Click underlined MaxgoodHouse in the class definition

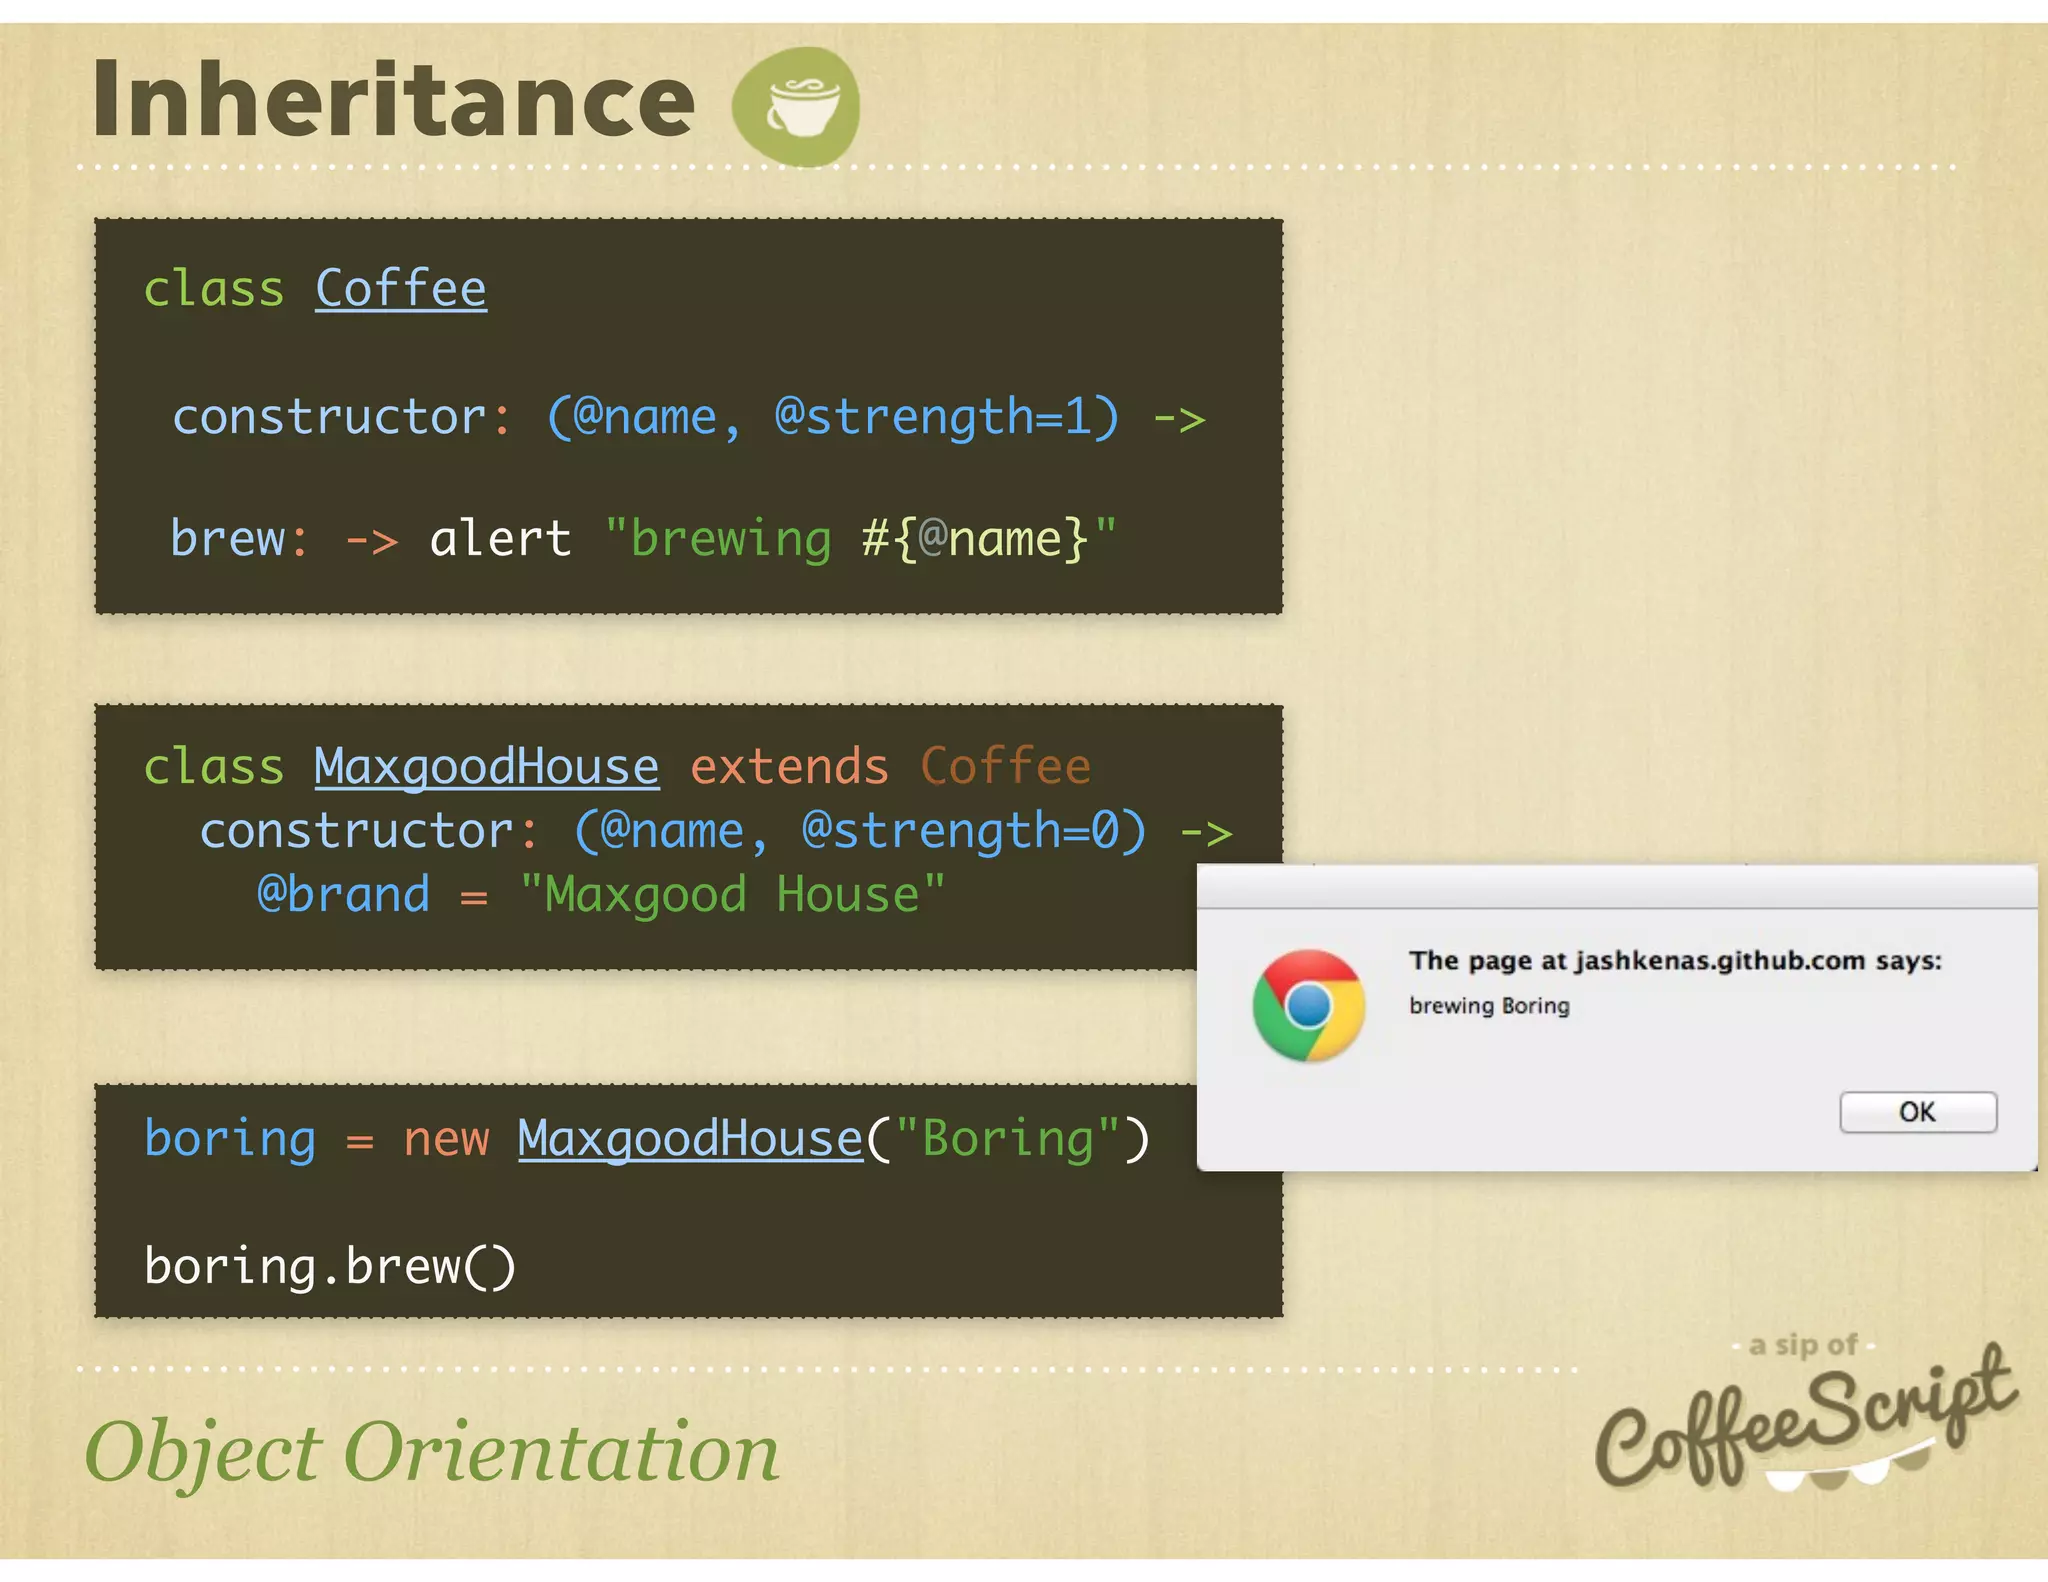(487, 768)
